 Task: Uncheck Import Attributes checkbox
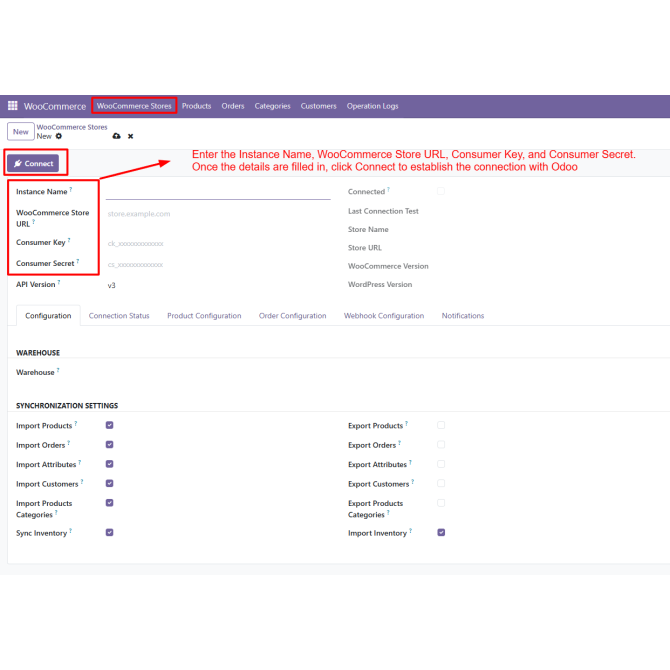point(109,464)
